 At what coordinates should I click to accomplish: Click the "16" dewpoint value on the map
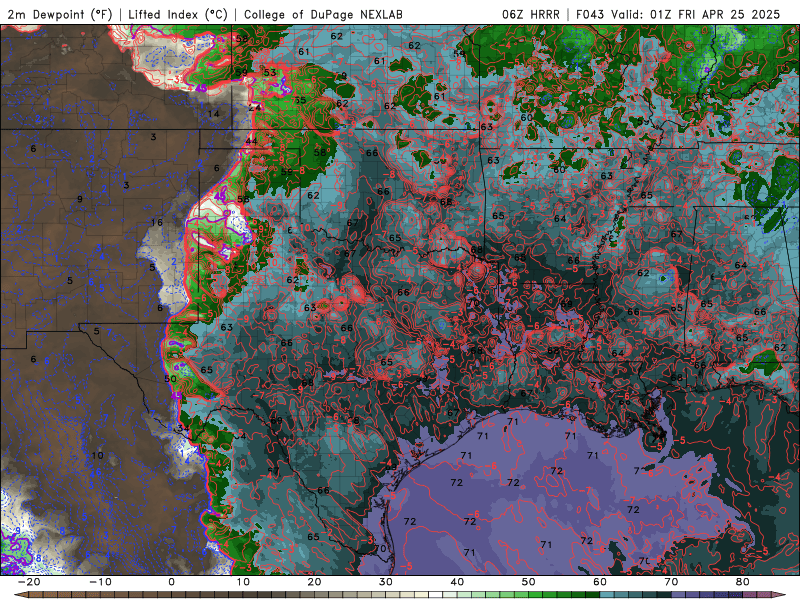tap(157, 222)
